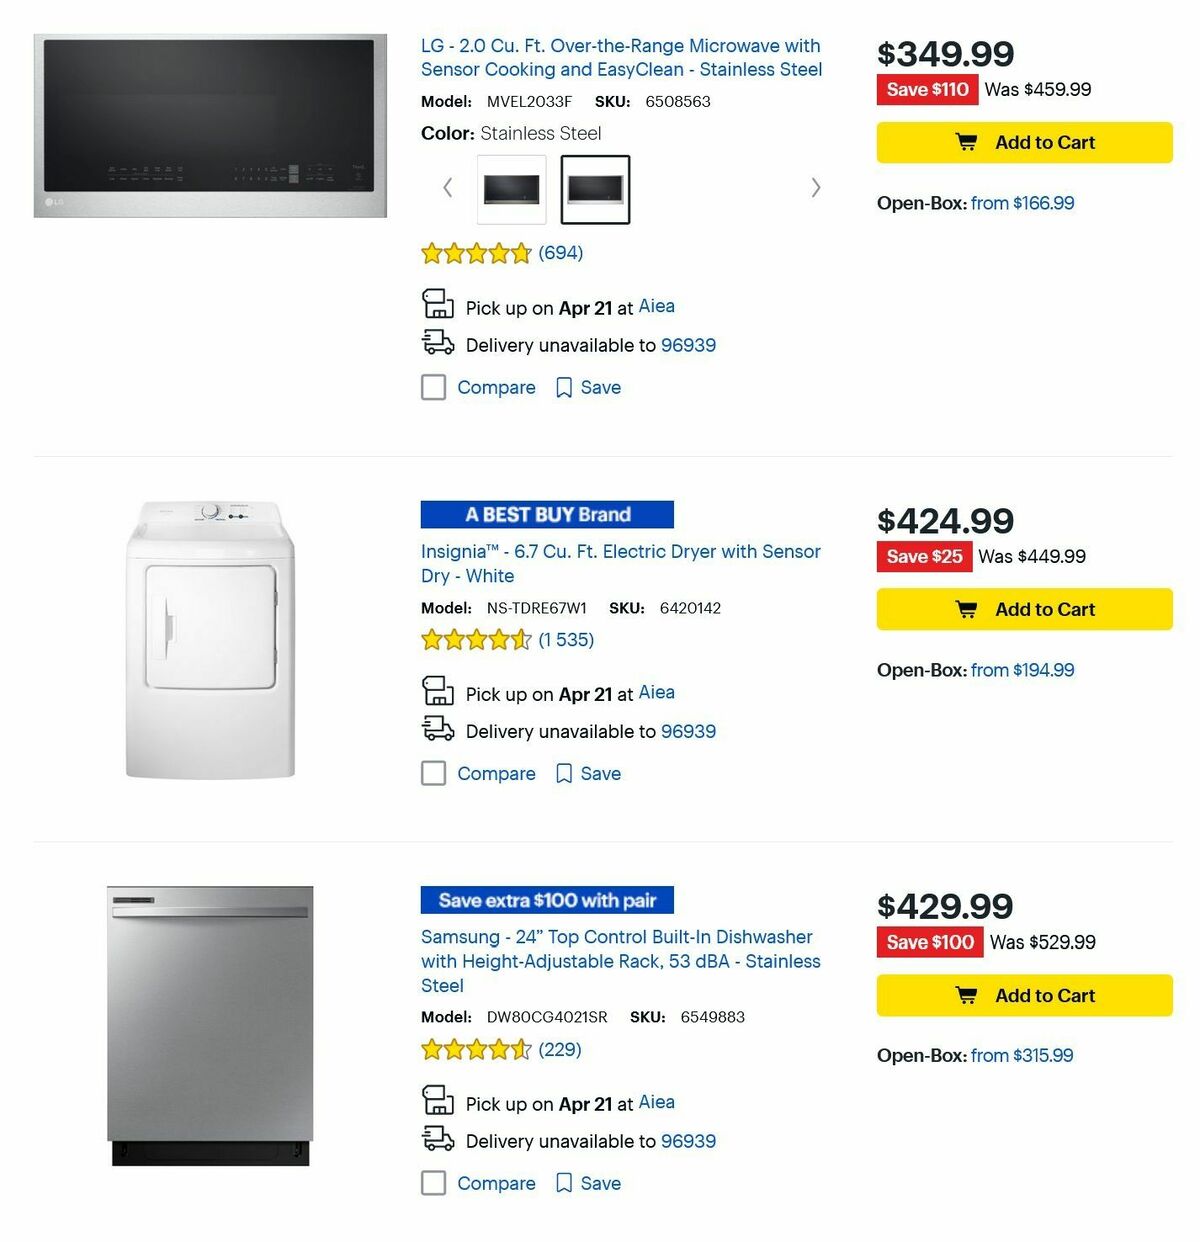
Task: Add the Insignia dryer to the cart
Action: 1023,608
